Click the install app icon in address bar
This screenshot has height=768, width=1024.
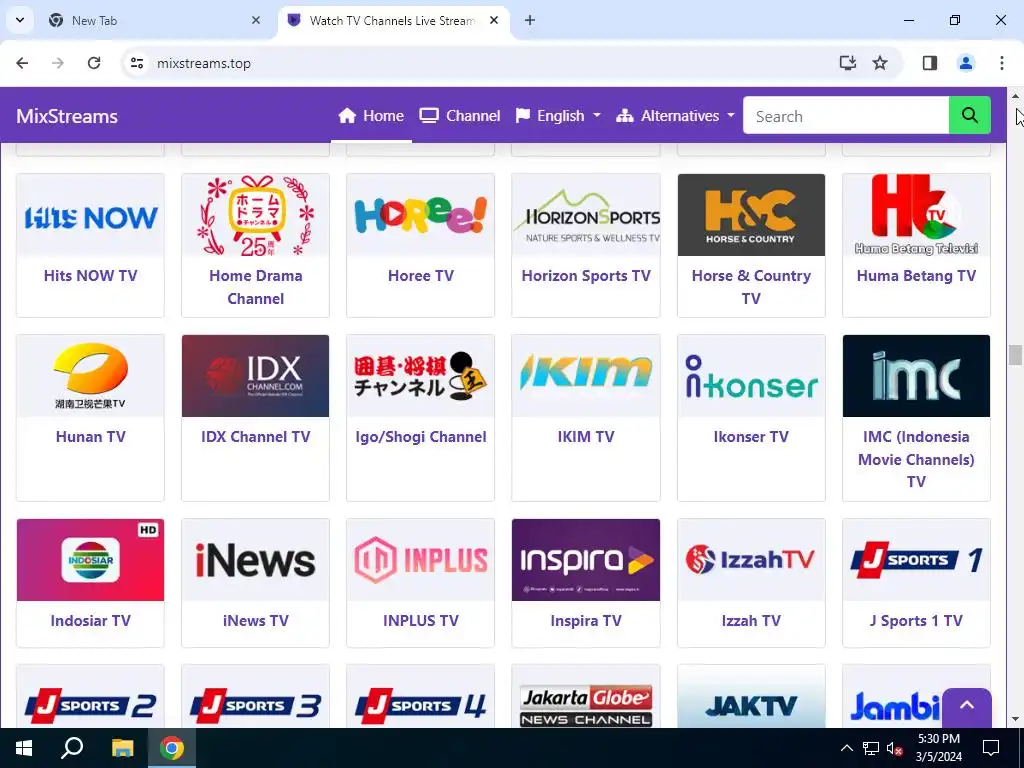tap(848, 63)
